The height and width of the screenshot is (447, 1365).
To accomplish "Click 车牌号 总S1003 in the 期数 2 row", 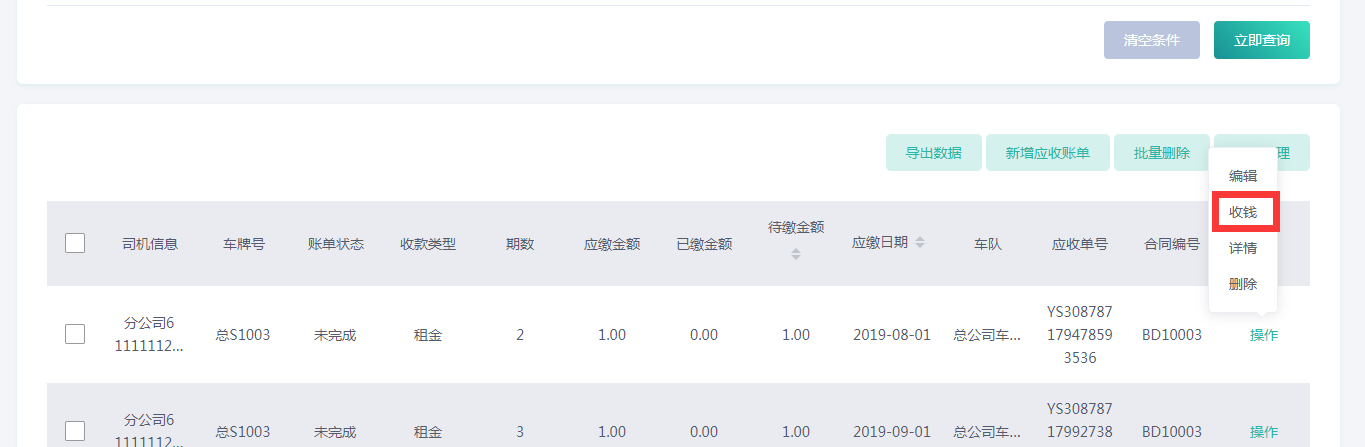I will 243,335.
